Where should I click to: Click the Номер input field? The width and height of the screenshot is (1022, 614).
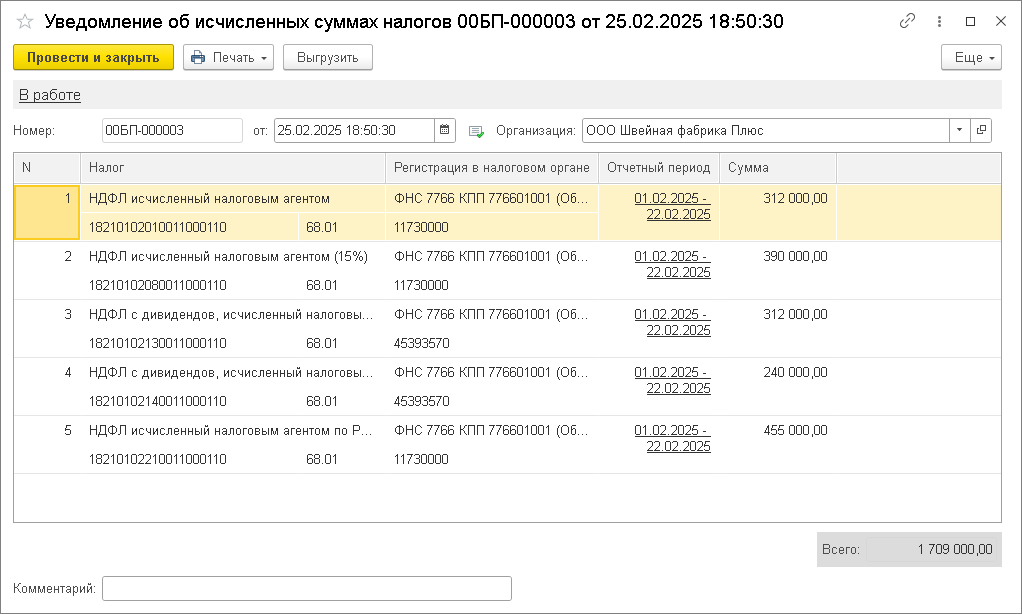click(172, 130)
